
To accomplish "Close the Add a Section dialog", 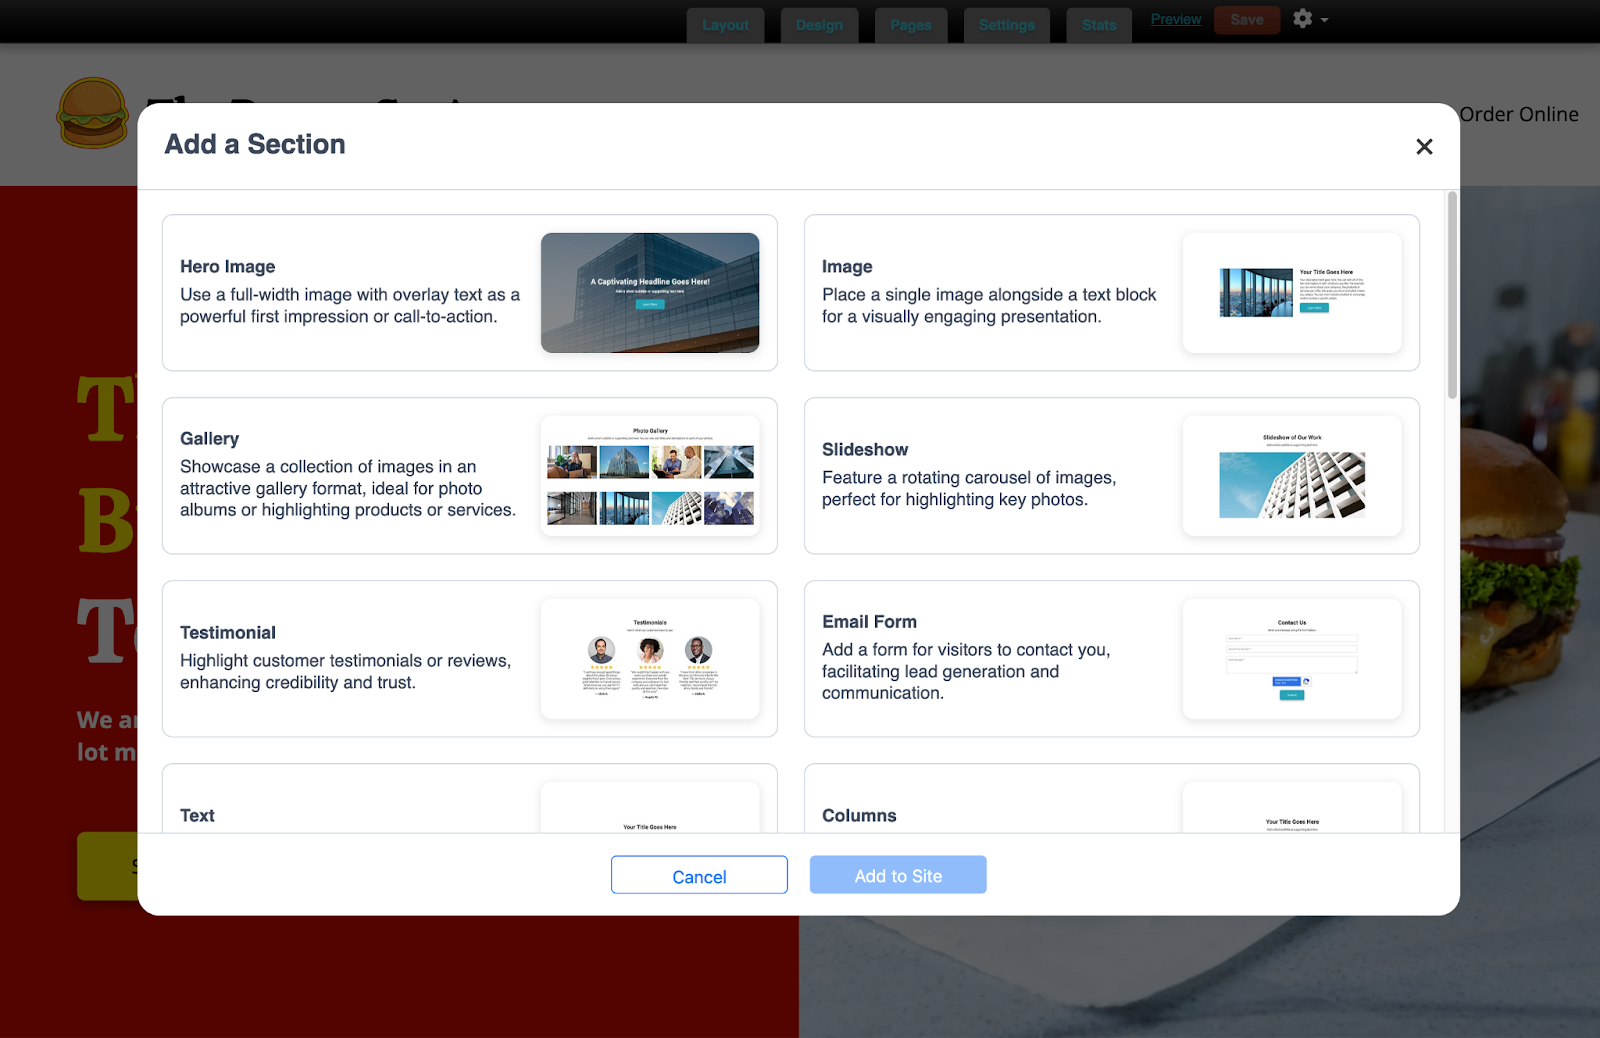I will (1424, 147).
